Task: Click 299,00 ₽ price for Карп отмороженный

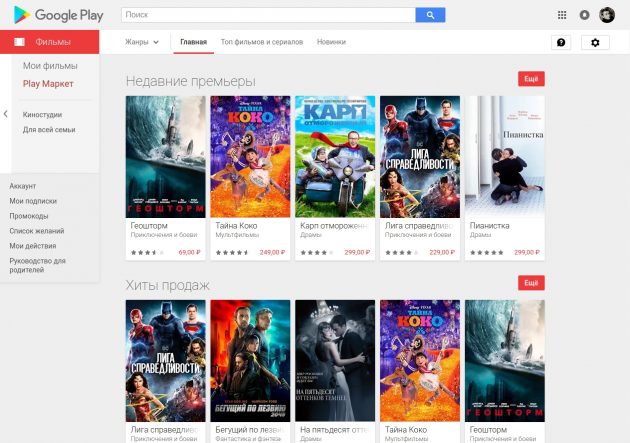Action: (x=357, y=253)
